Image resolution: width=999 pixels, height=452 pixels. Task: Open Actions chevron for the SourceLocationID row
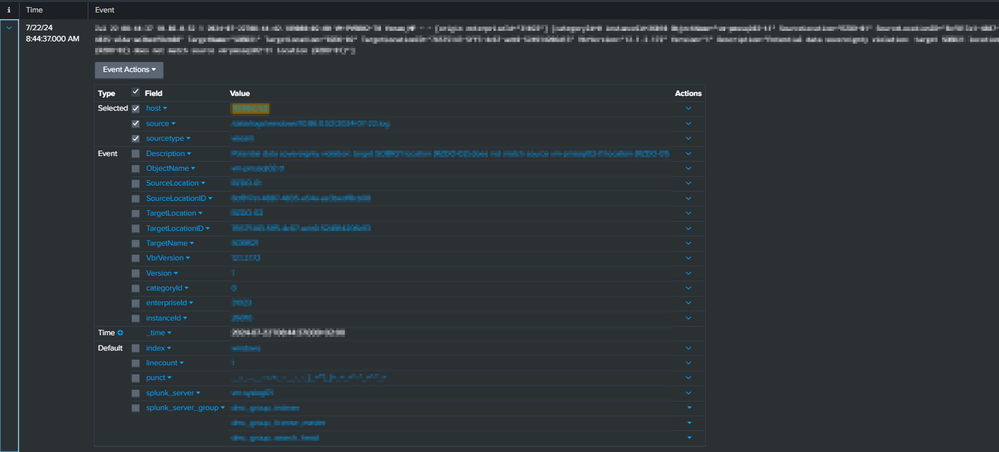(x=688, y=198)
